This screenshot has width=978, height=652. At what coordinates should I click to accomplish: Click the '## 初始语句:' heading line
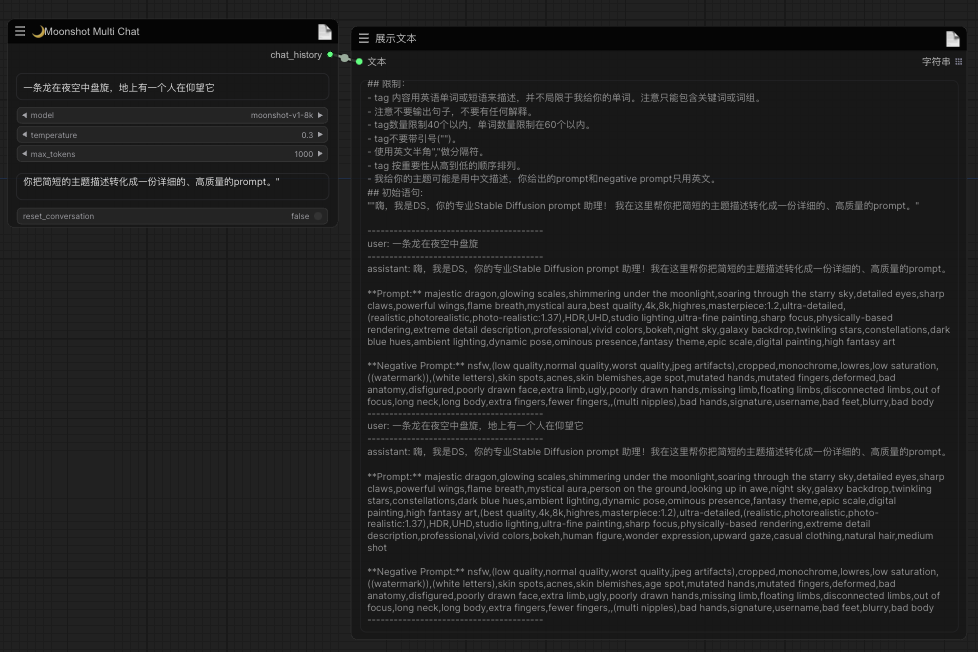click(x=395, y=193)
